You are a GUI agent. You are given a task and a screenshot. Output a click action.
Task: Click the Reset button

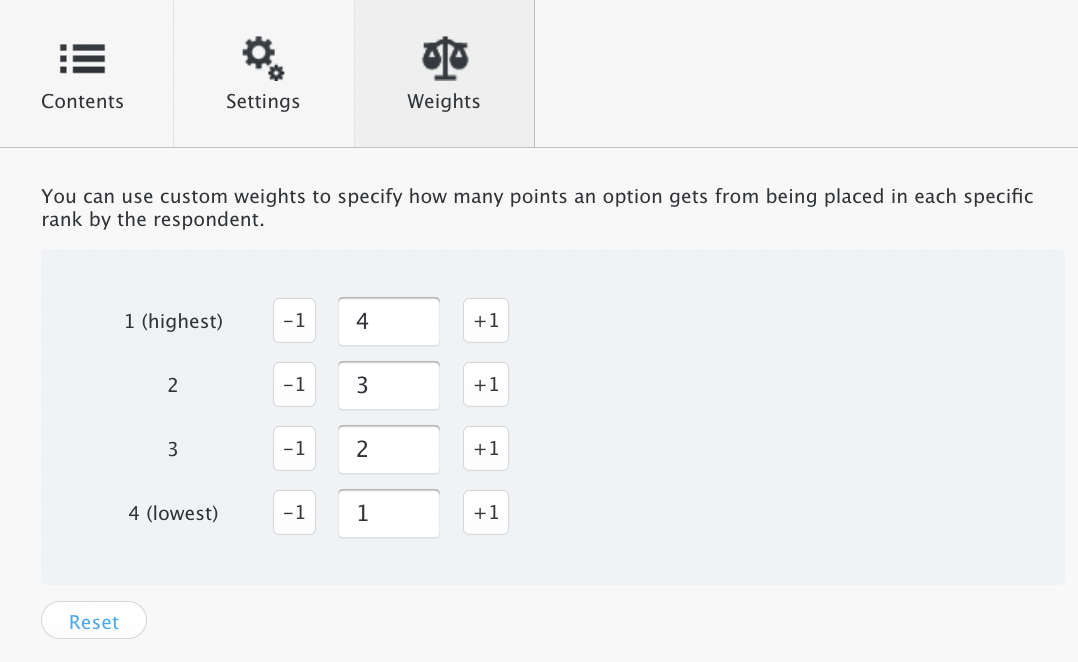pyautogui.click(x=93, y=620)
